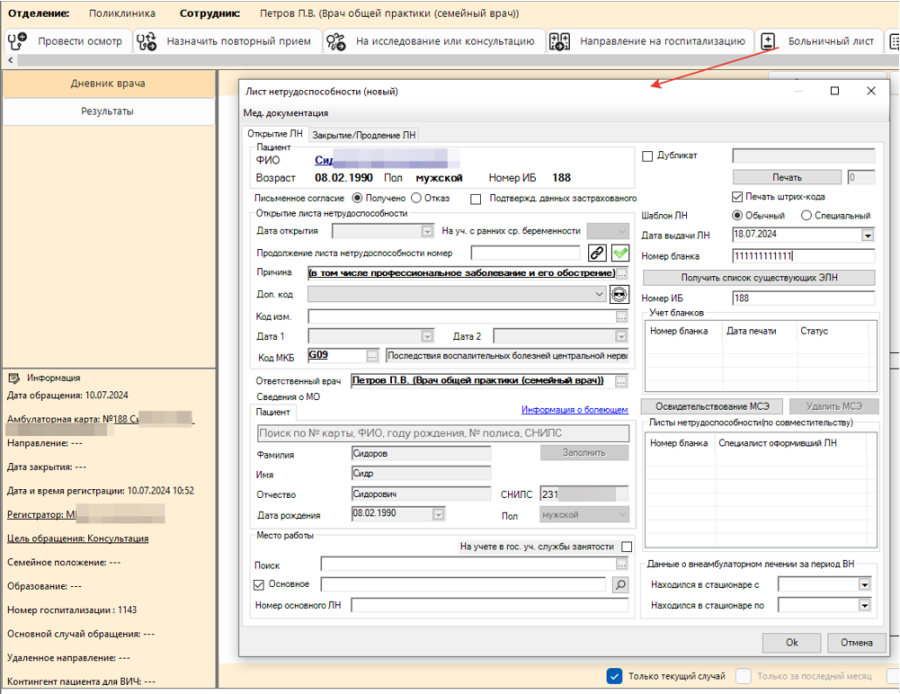Select the Получено consent option

(358, 198)
